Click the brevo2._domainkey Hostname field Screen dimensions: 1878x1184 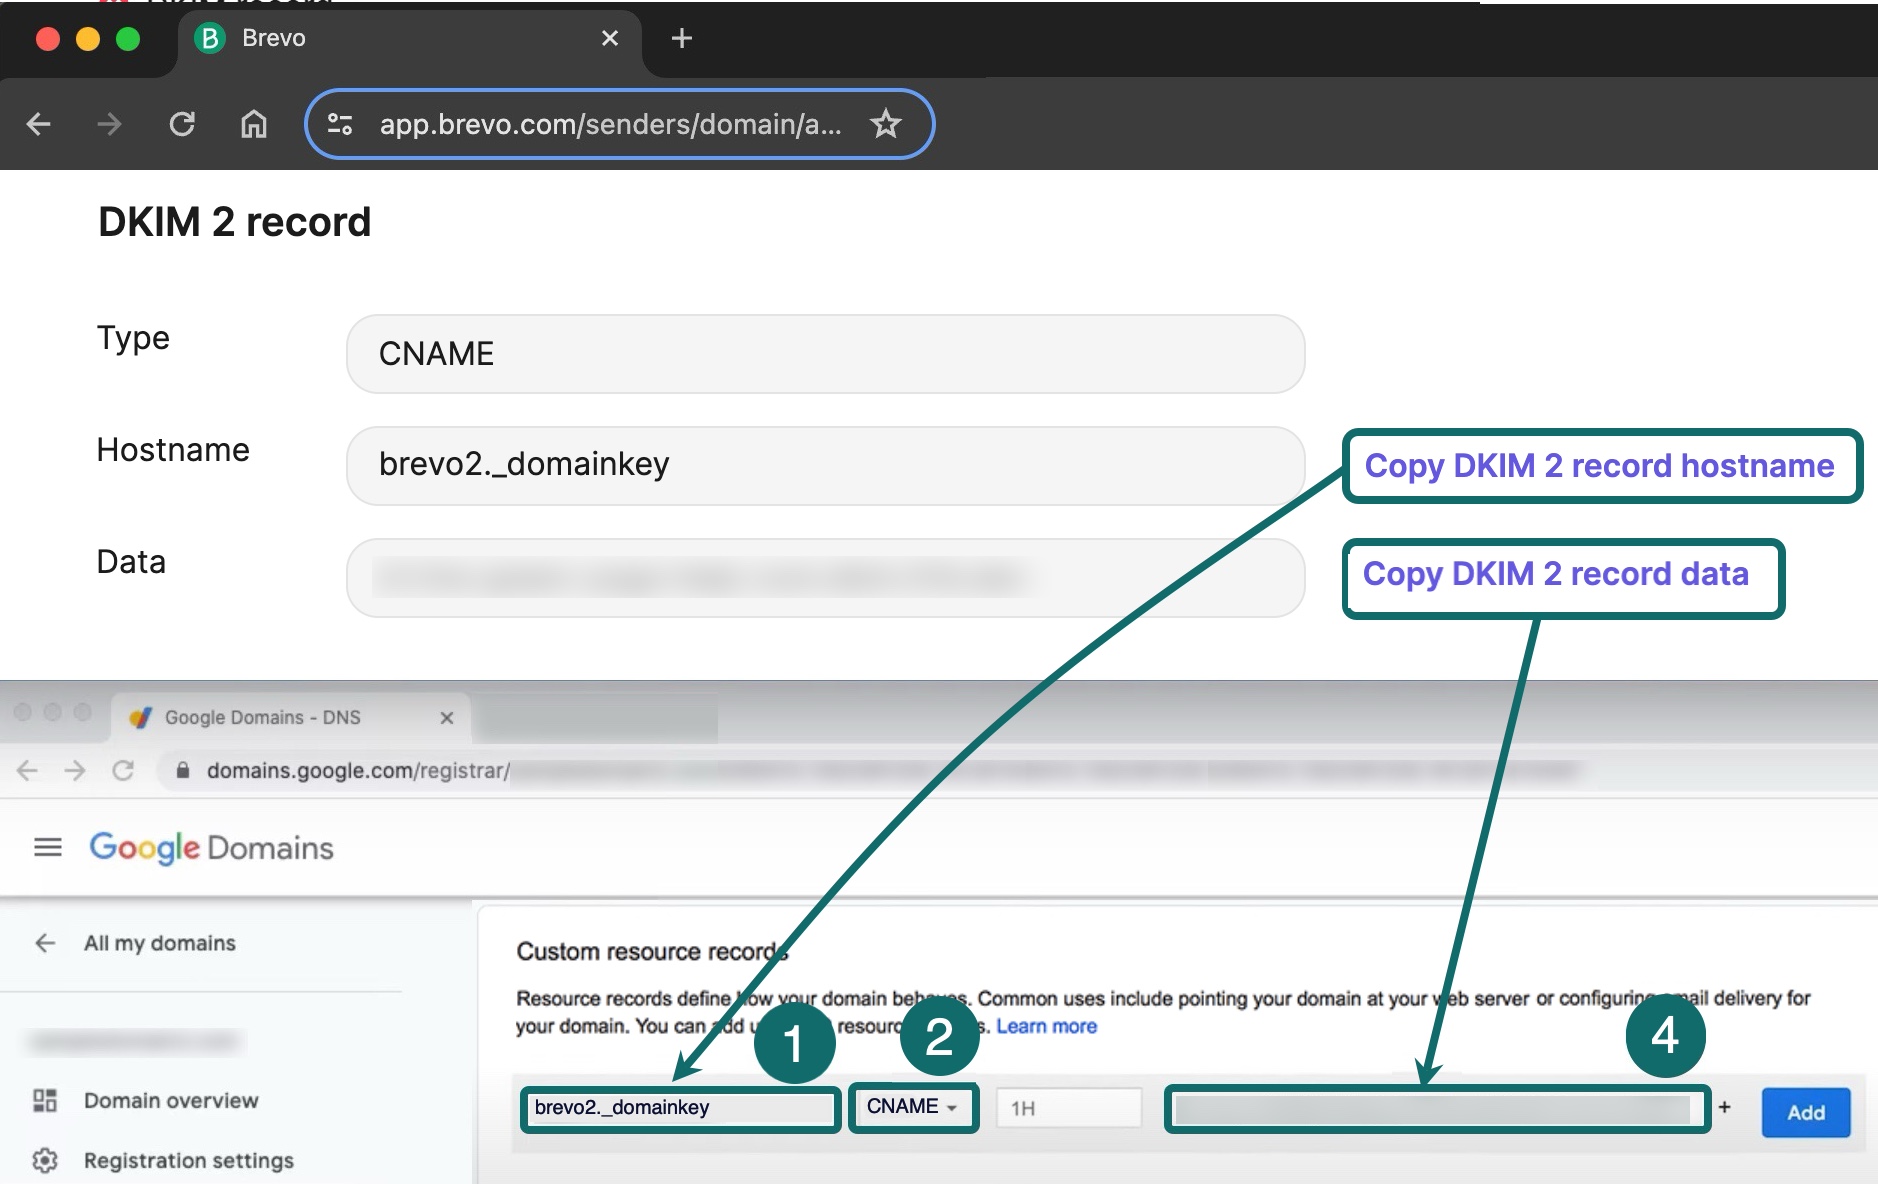click(x=825, y=466)
